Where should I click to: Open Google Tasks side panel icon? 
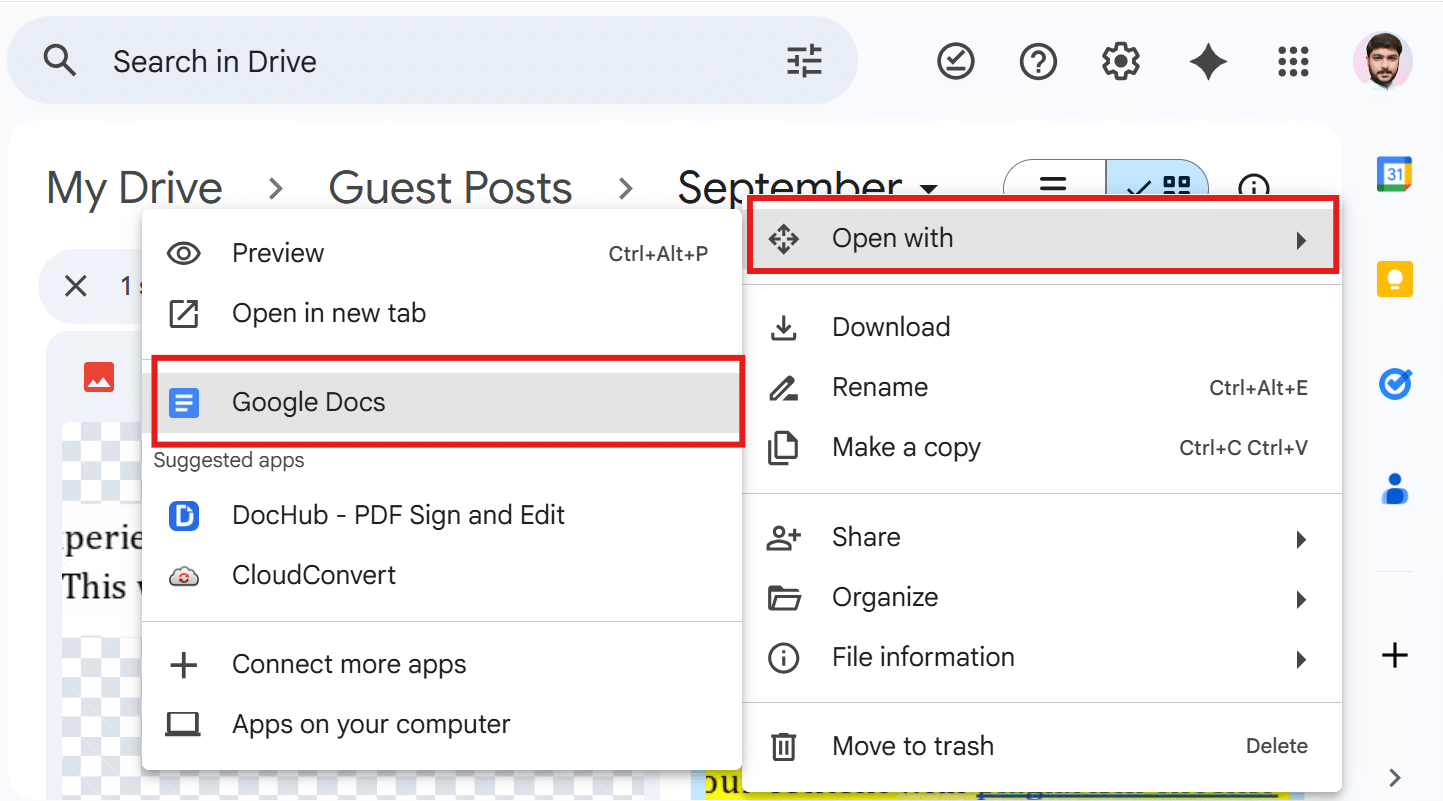[1394, 384]
